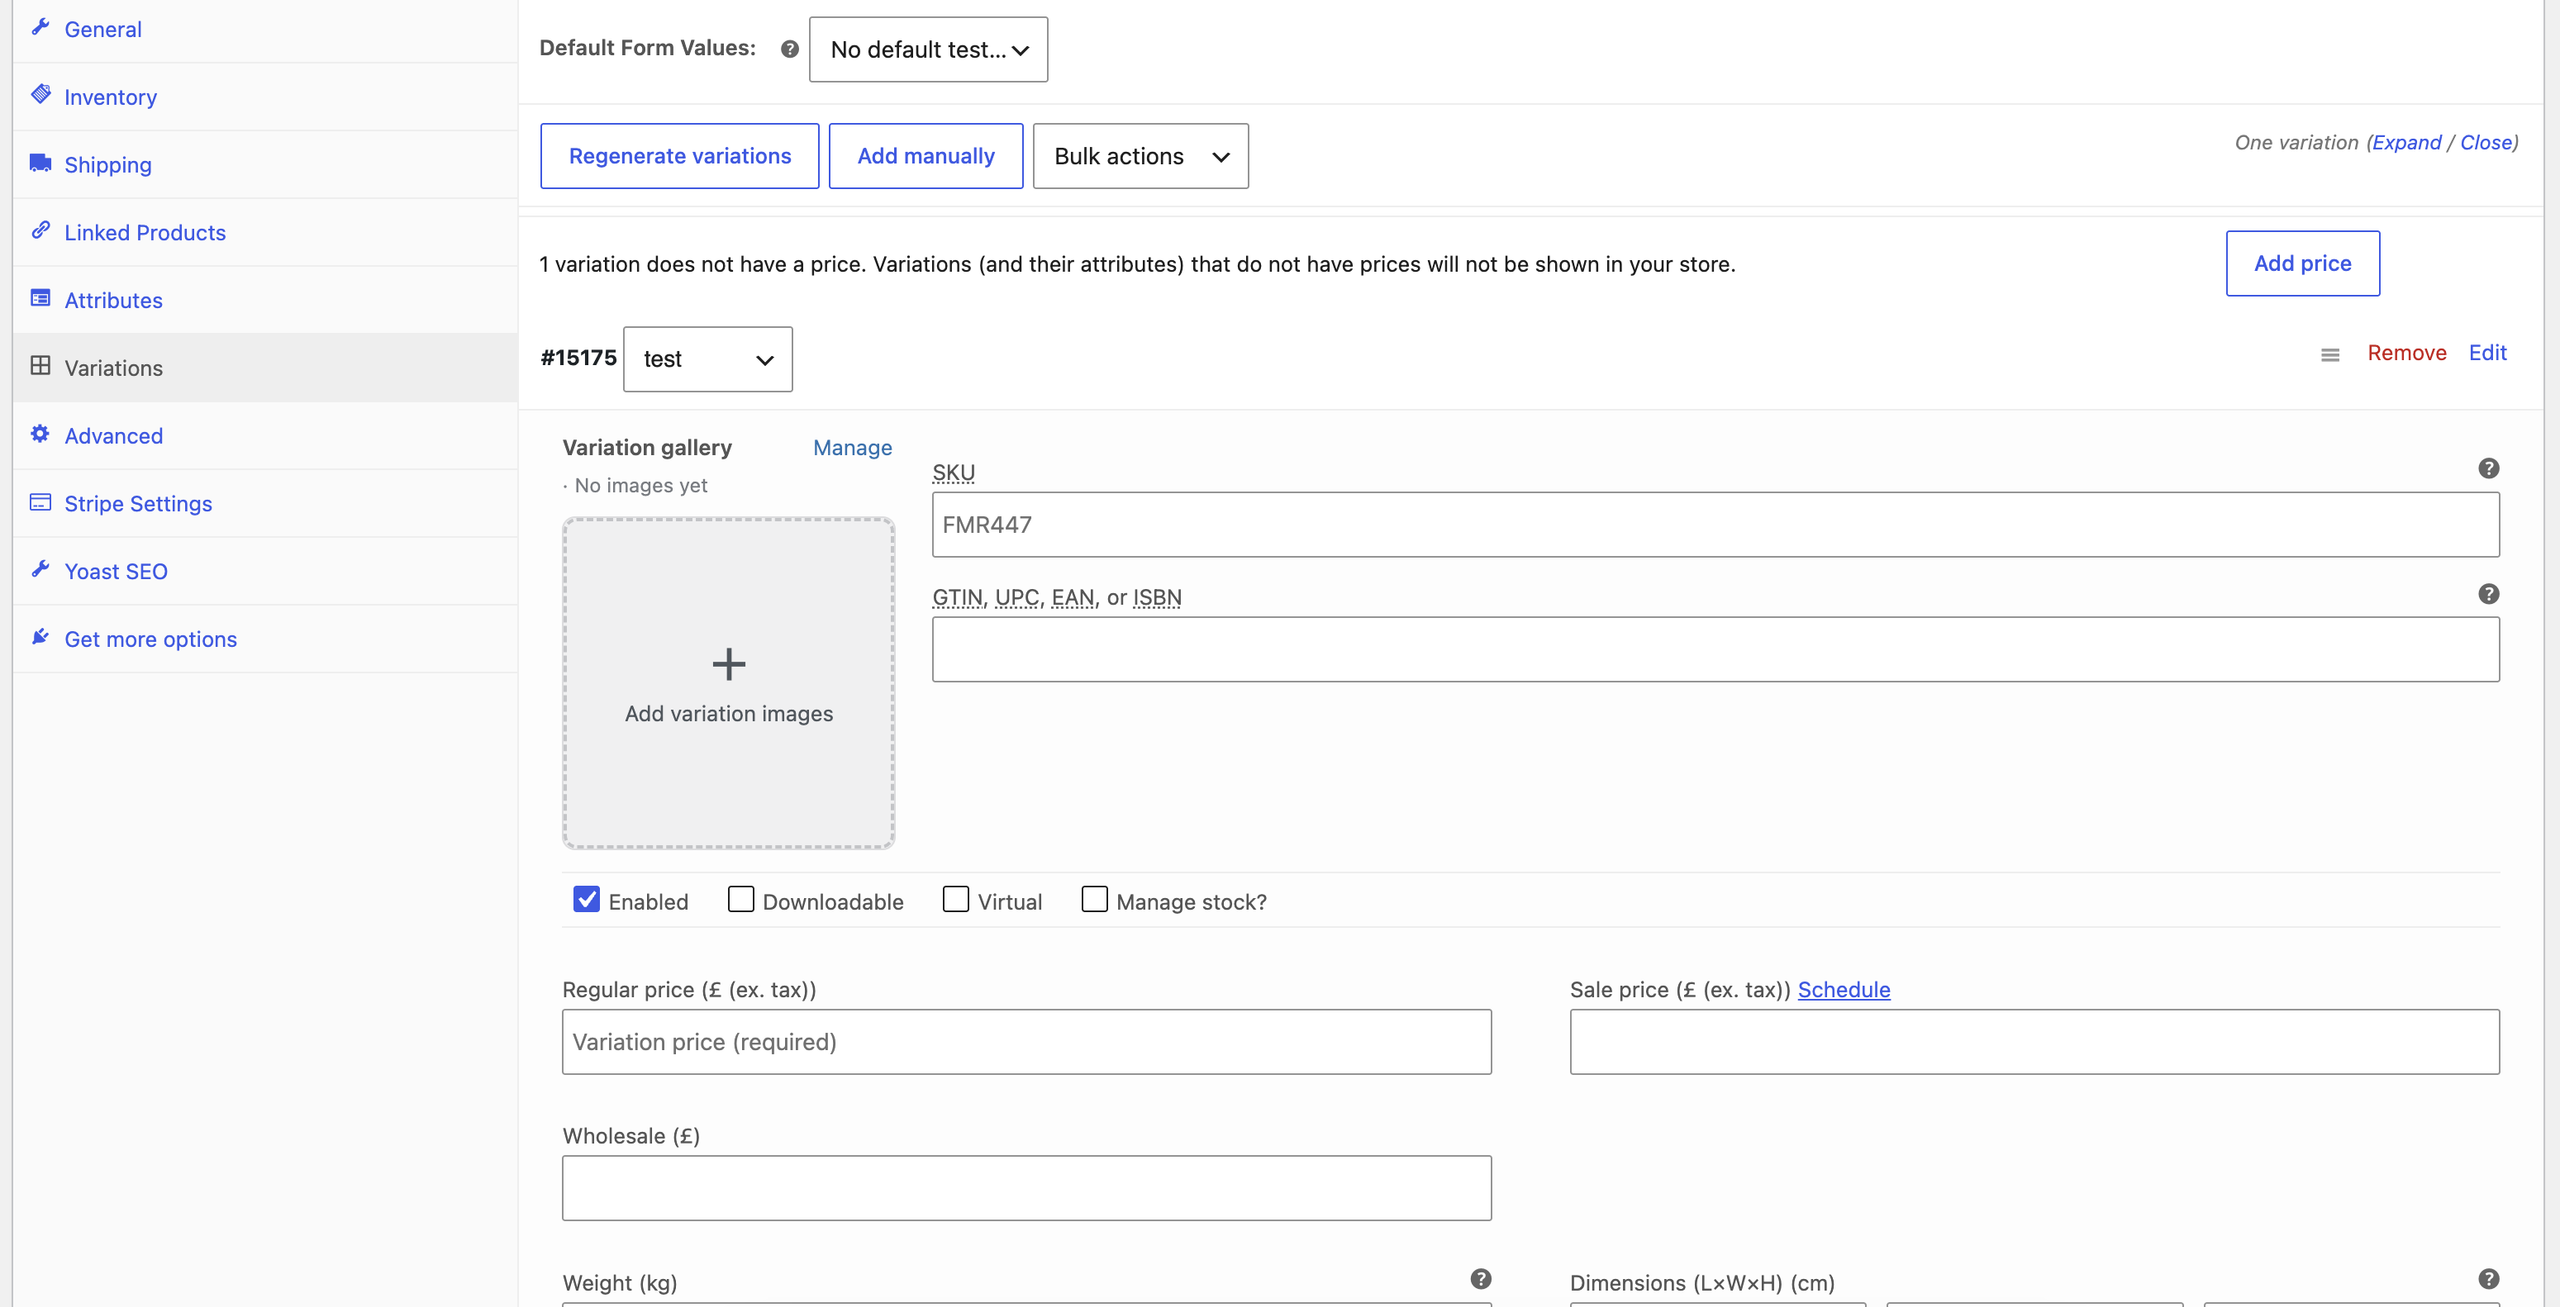The height and width of the screenshot is (1307, 2560).
Task: Click the variation drag handle icon
Action: coord(2330,355)
